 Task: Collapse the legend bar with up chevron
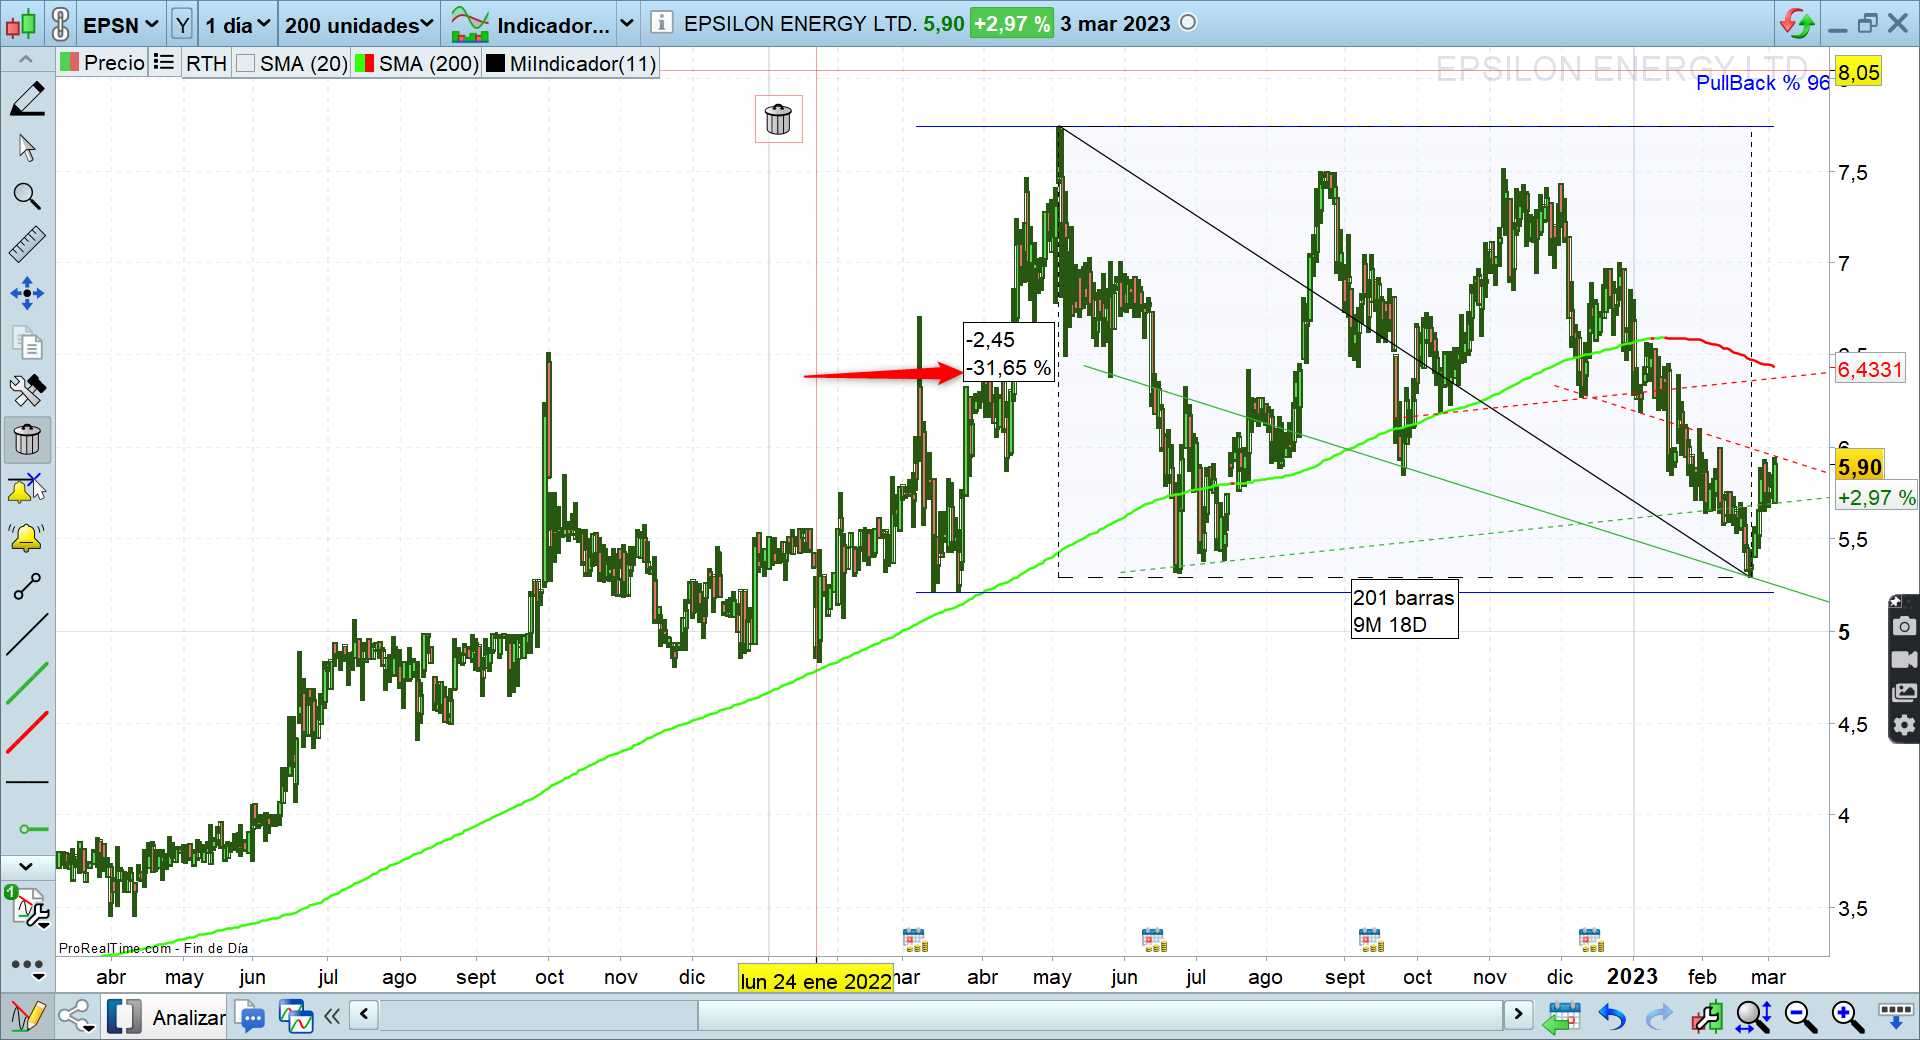tap(26, 62)
